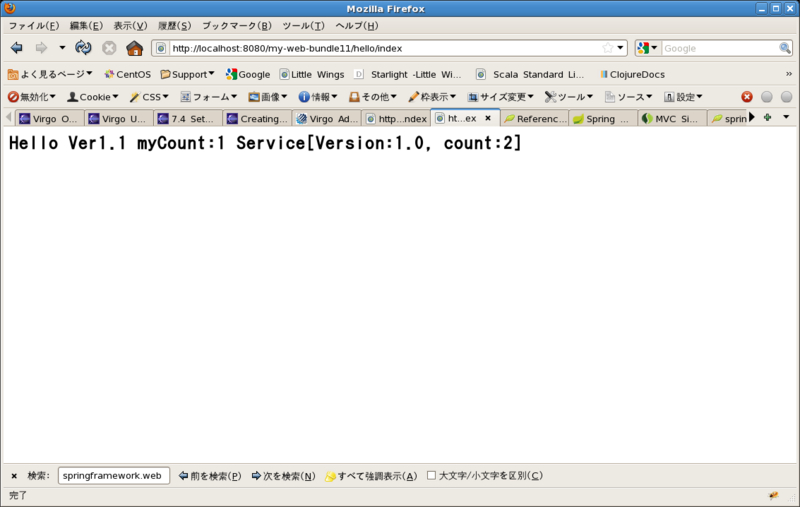Image resolution: width=800 pixels, height=507 pixels.
Task: Open the Cookie developer toolbar menu
Action: click(93, 97)
